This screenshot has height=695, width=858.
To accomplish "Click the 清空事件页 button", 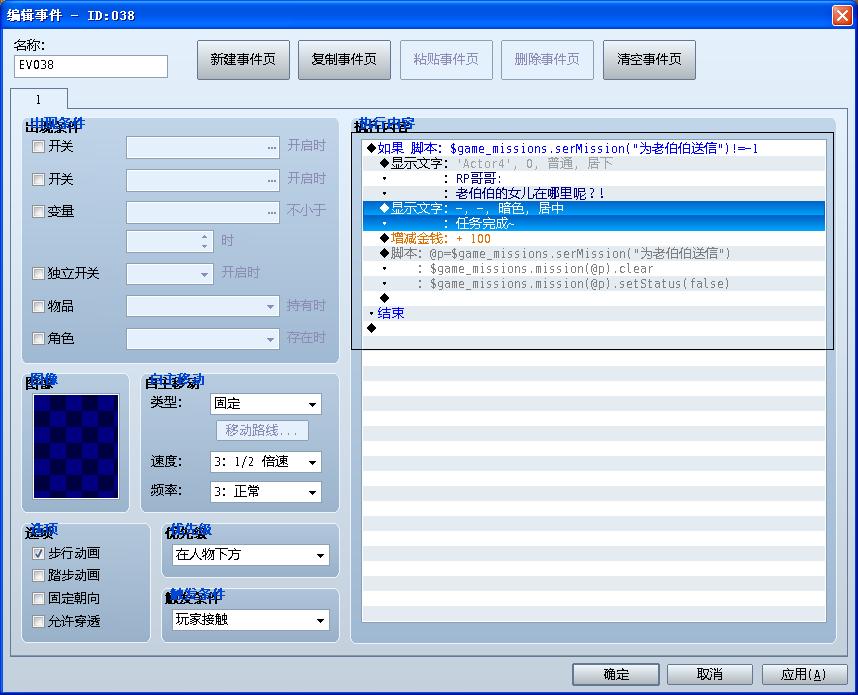I will point(649,60).
